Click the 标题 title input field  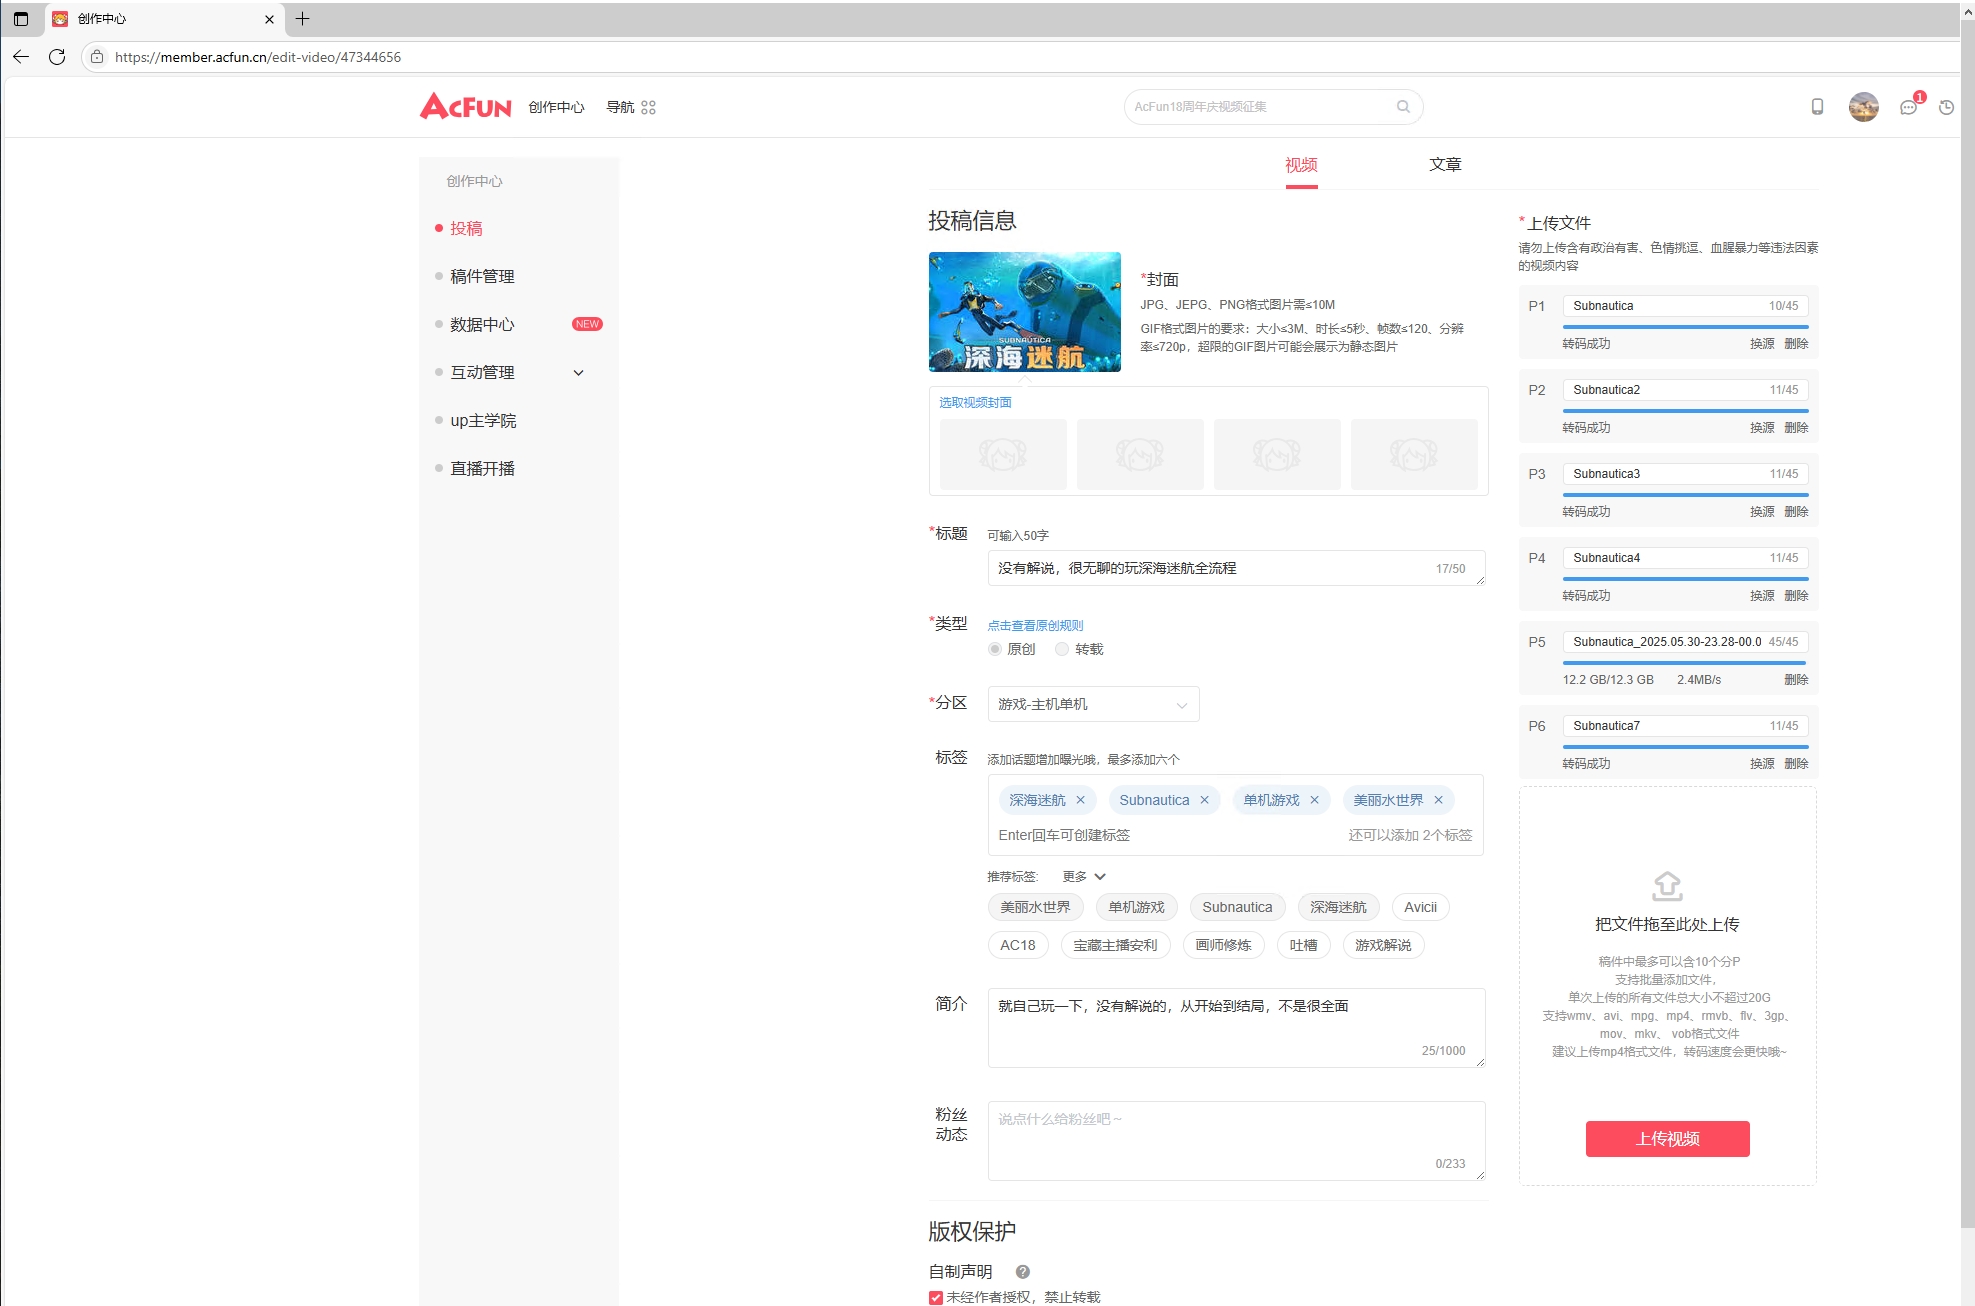[x=1236, y=568]
